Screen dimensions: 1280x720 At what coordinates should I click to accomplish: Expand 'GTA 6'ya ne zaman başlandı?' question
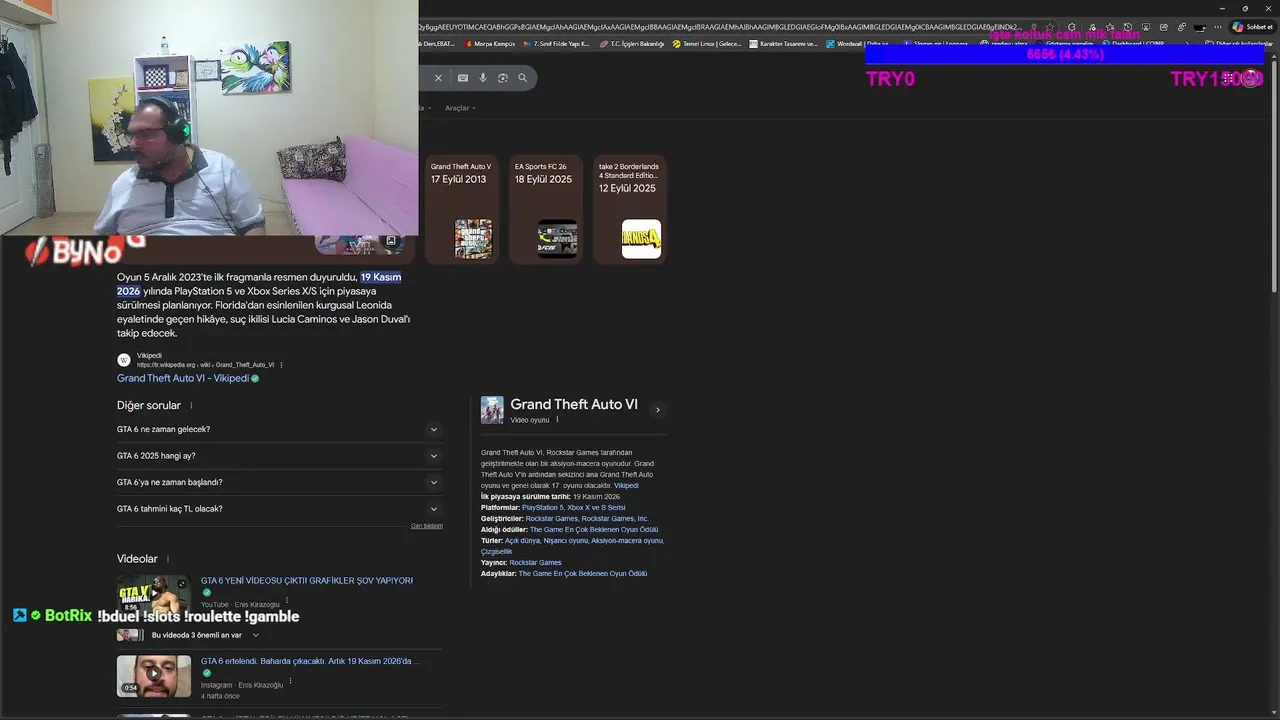[x=279, y=482]
